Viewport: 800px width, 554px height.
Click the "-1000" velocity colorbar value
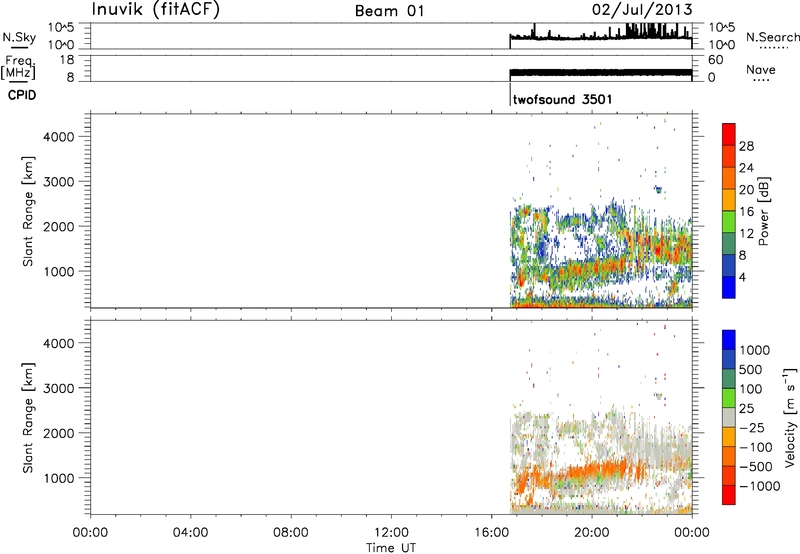pos(759,486)
